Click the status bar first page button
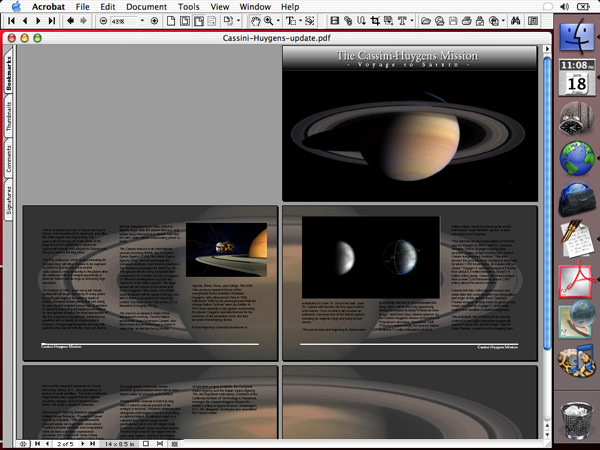 [37, 443]
